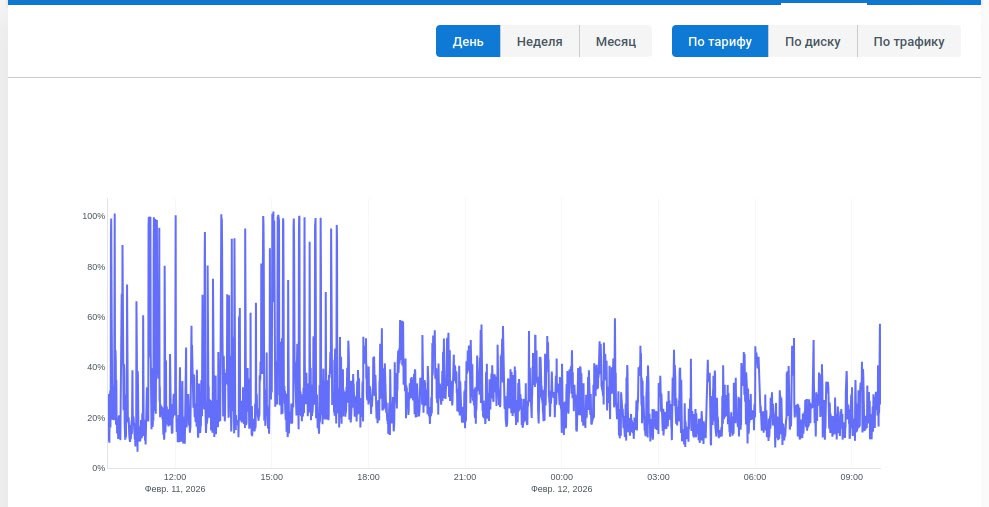Click the 06:00 time axis label
989x507 pixels.
(755, 477)
